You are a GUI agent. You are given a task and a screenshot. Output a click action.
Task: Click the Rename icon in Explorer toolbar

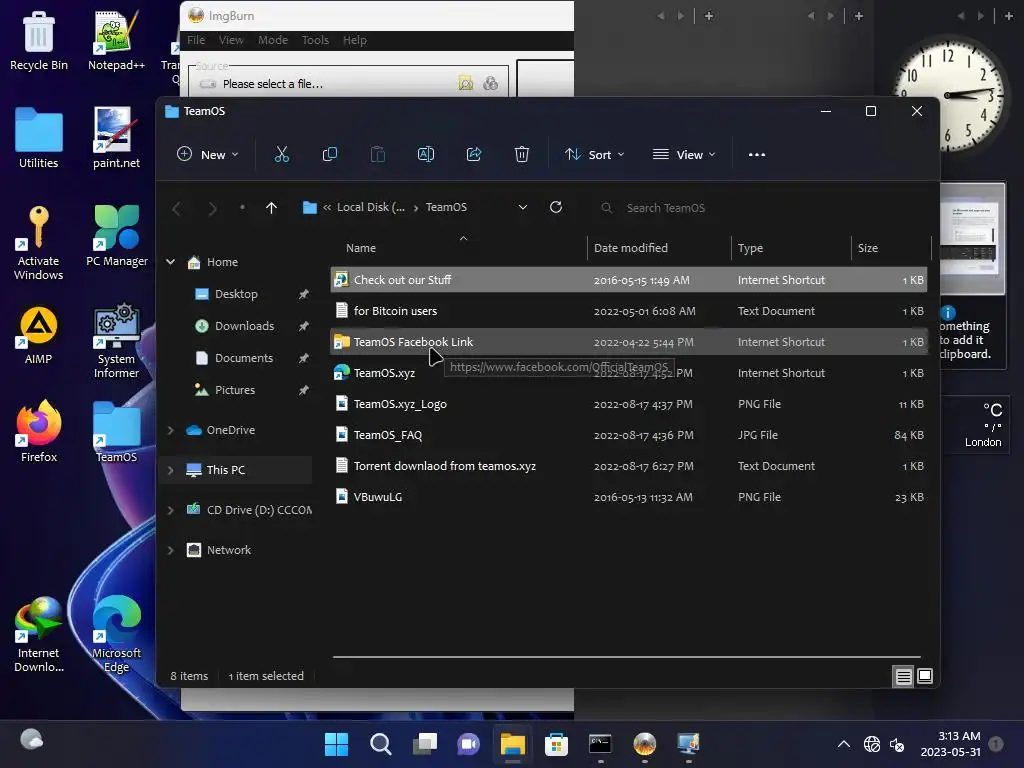click(426, 154)
